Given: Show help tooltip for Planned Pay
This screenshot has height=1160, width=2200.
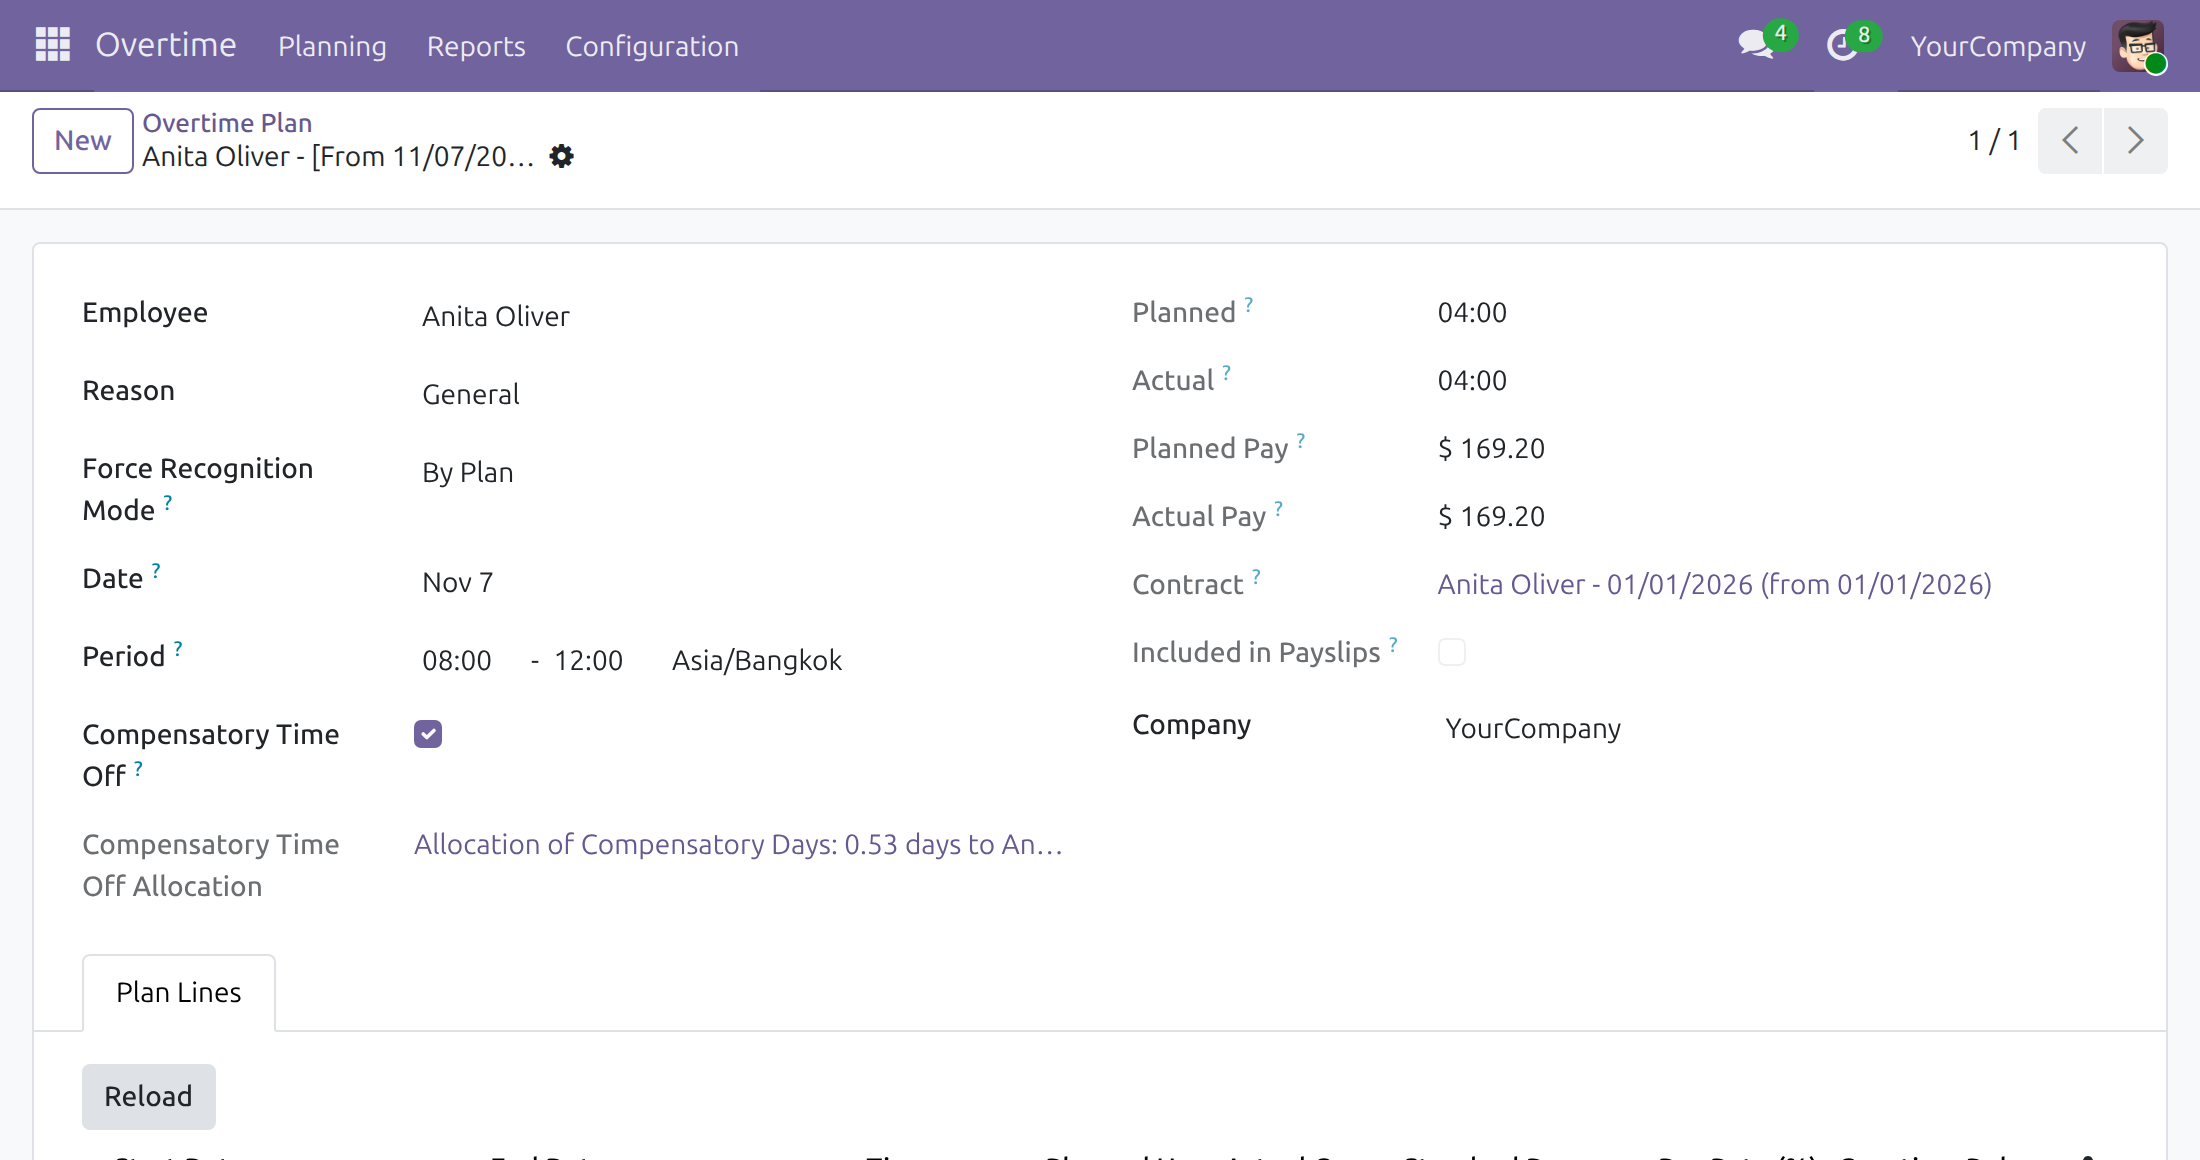Looking at the screenshot, I should 1301,438.
